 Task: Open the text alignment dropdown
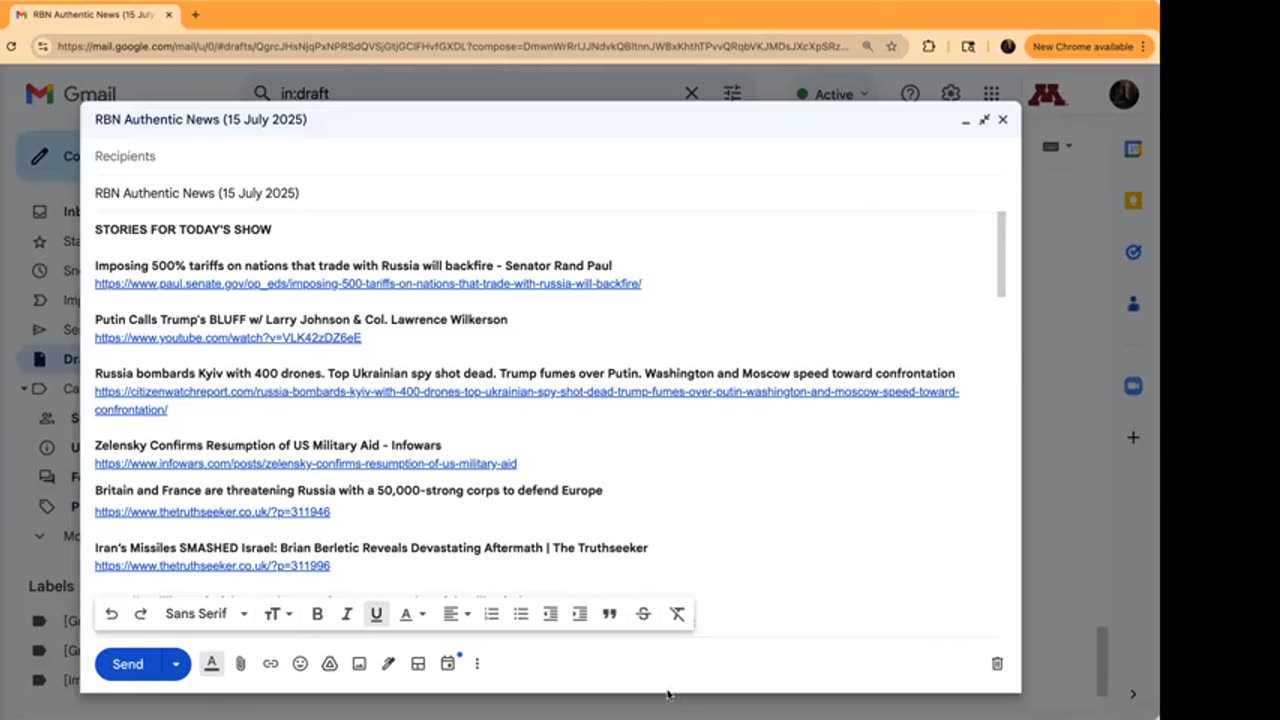[457, 614]
